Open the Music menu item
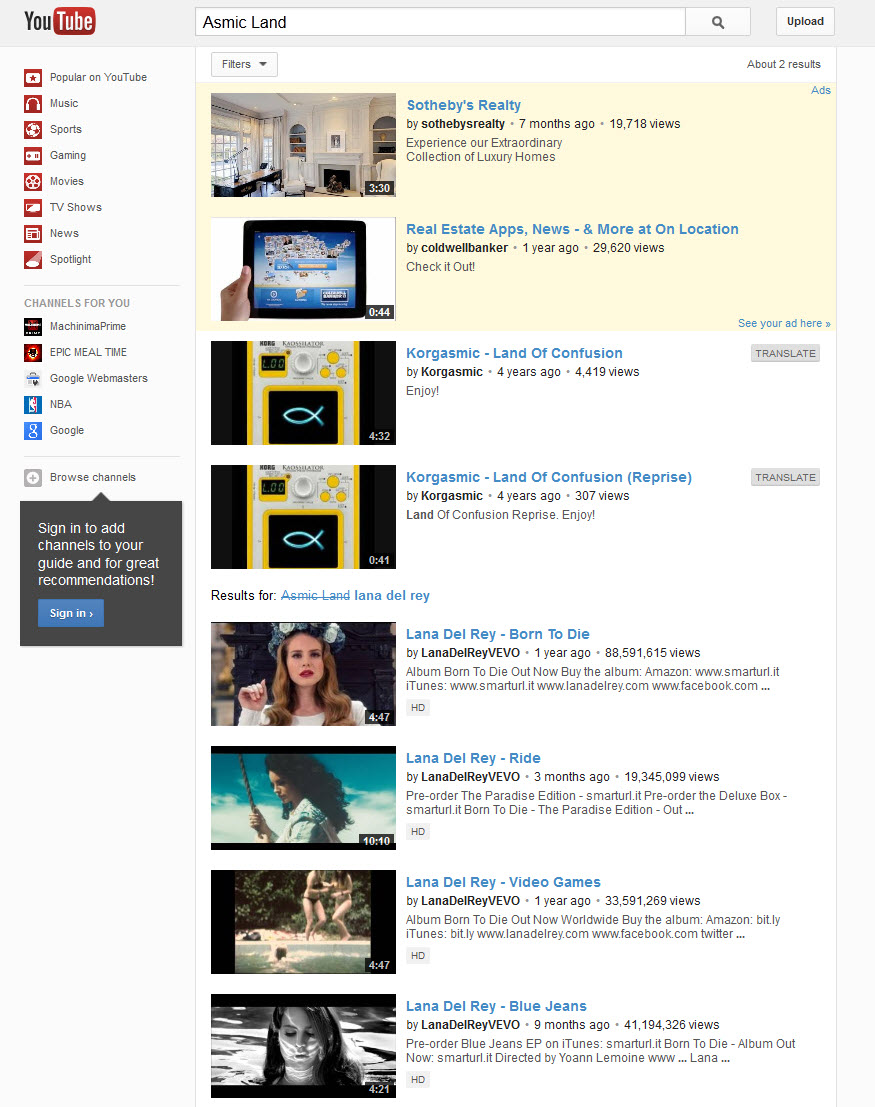875x1107 pixels. (64, 103)
